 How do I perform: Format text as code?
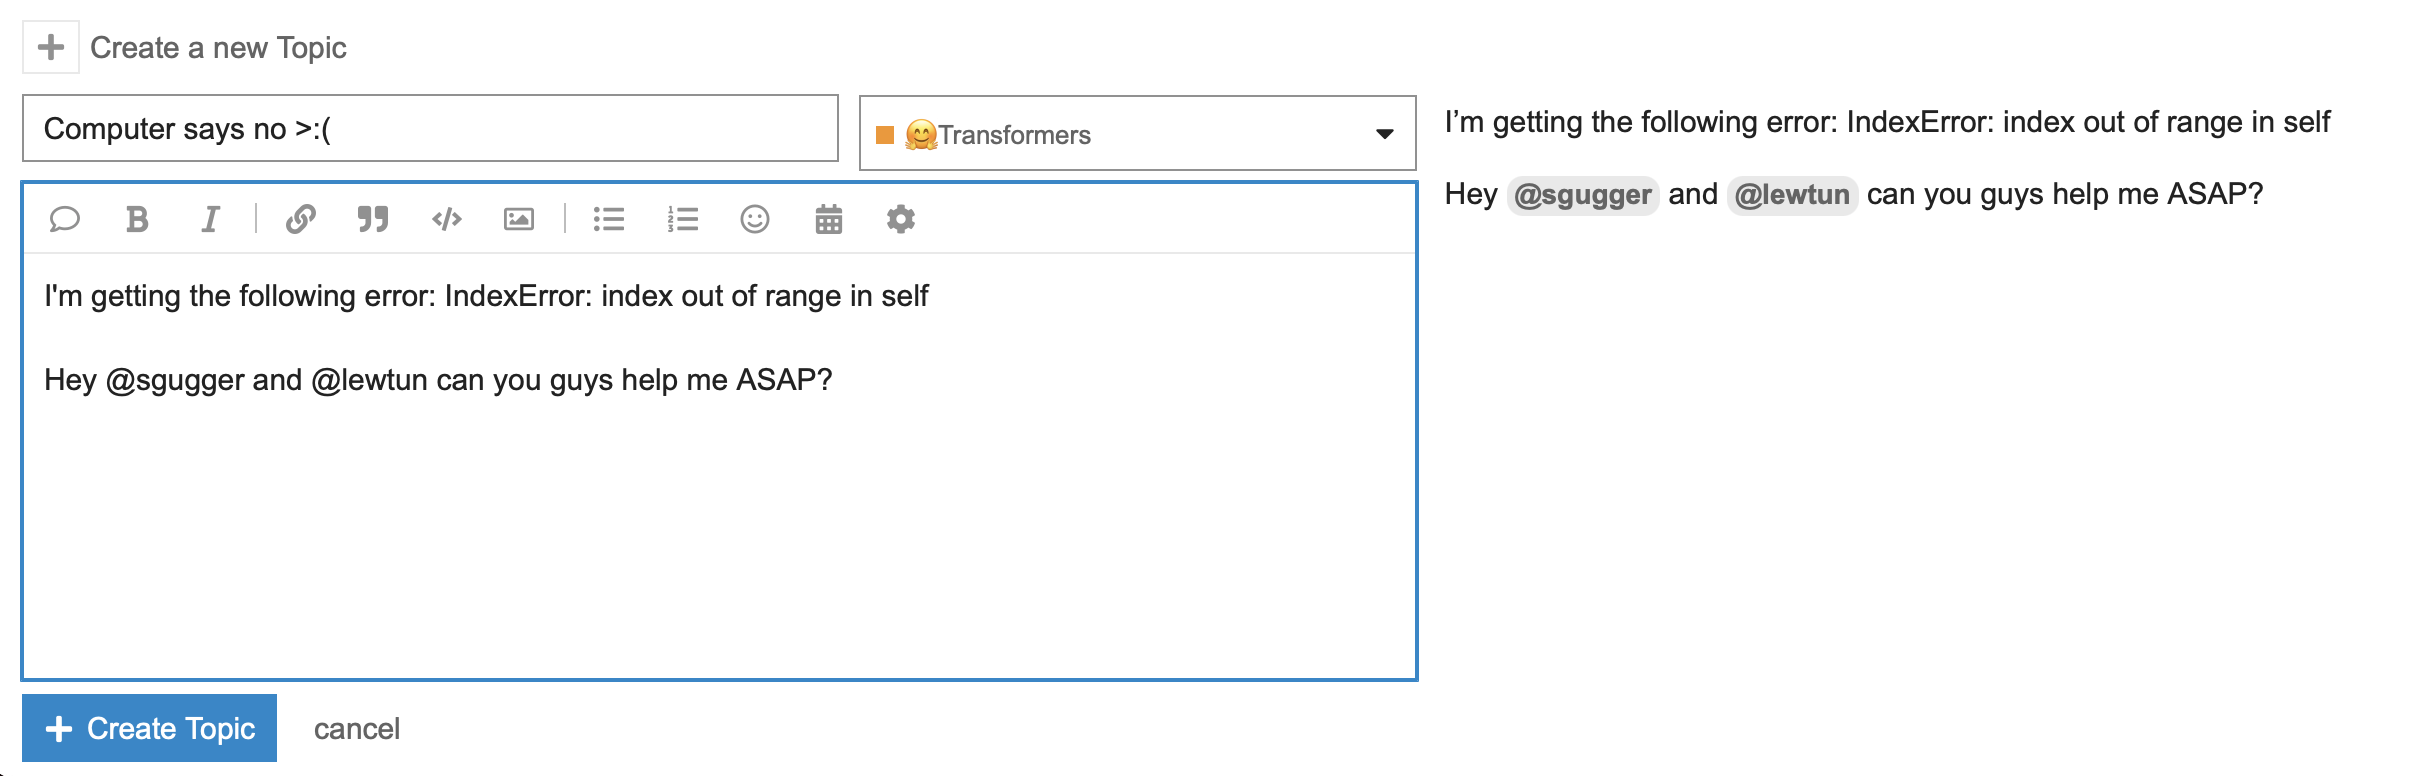[x=446, y=219]
